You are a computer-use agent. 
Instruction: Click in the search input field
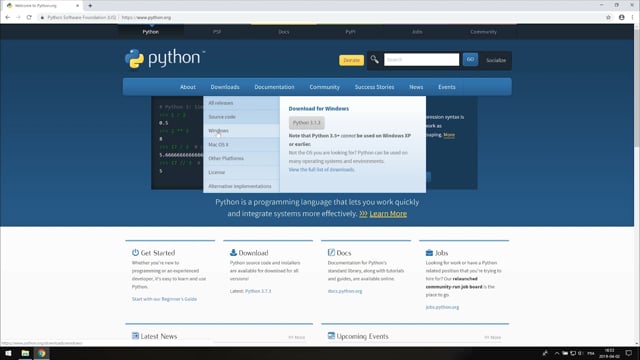[x=421, y=60]
